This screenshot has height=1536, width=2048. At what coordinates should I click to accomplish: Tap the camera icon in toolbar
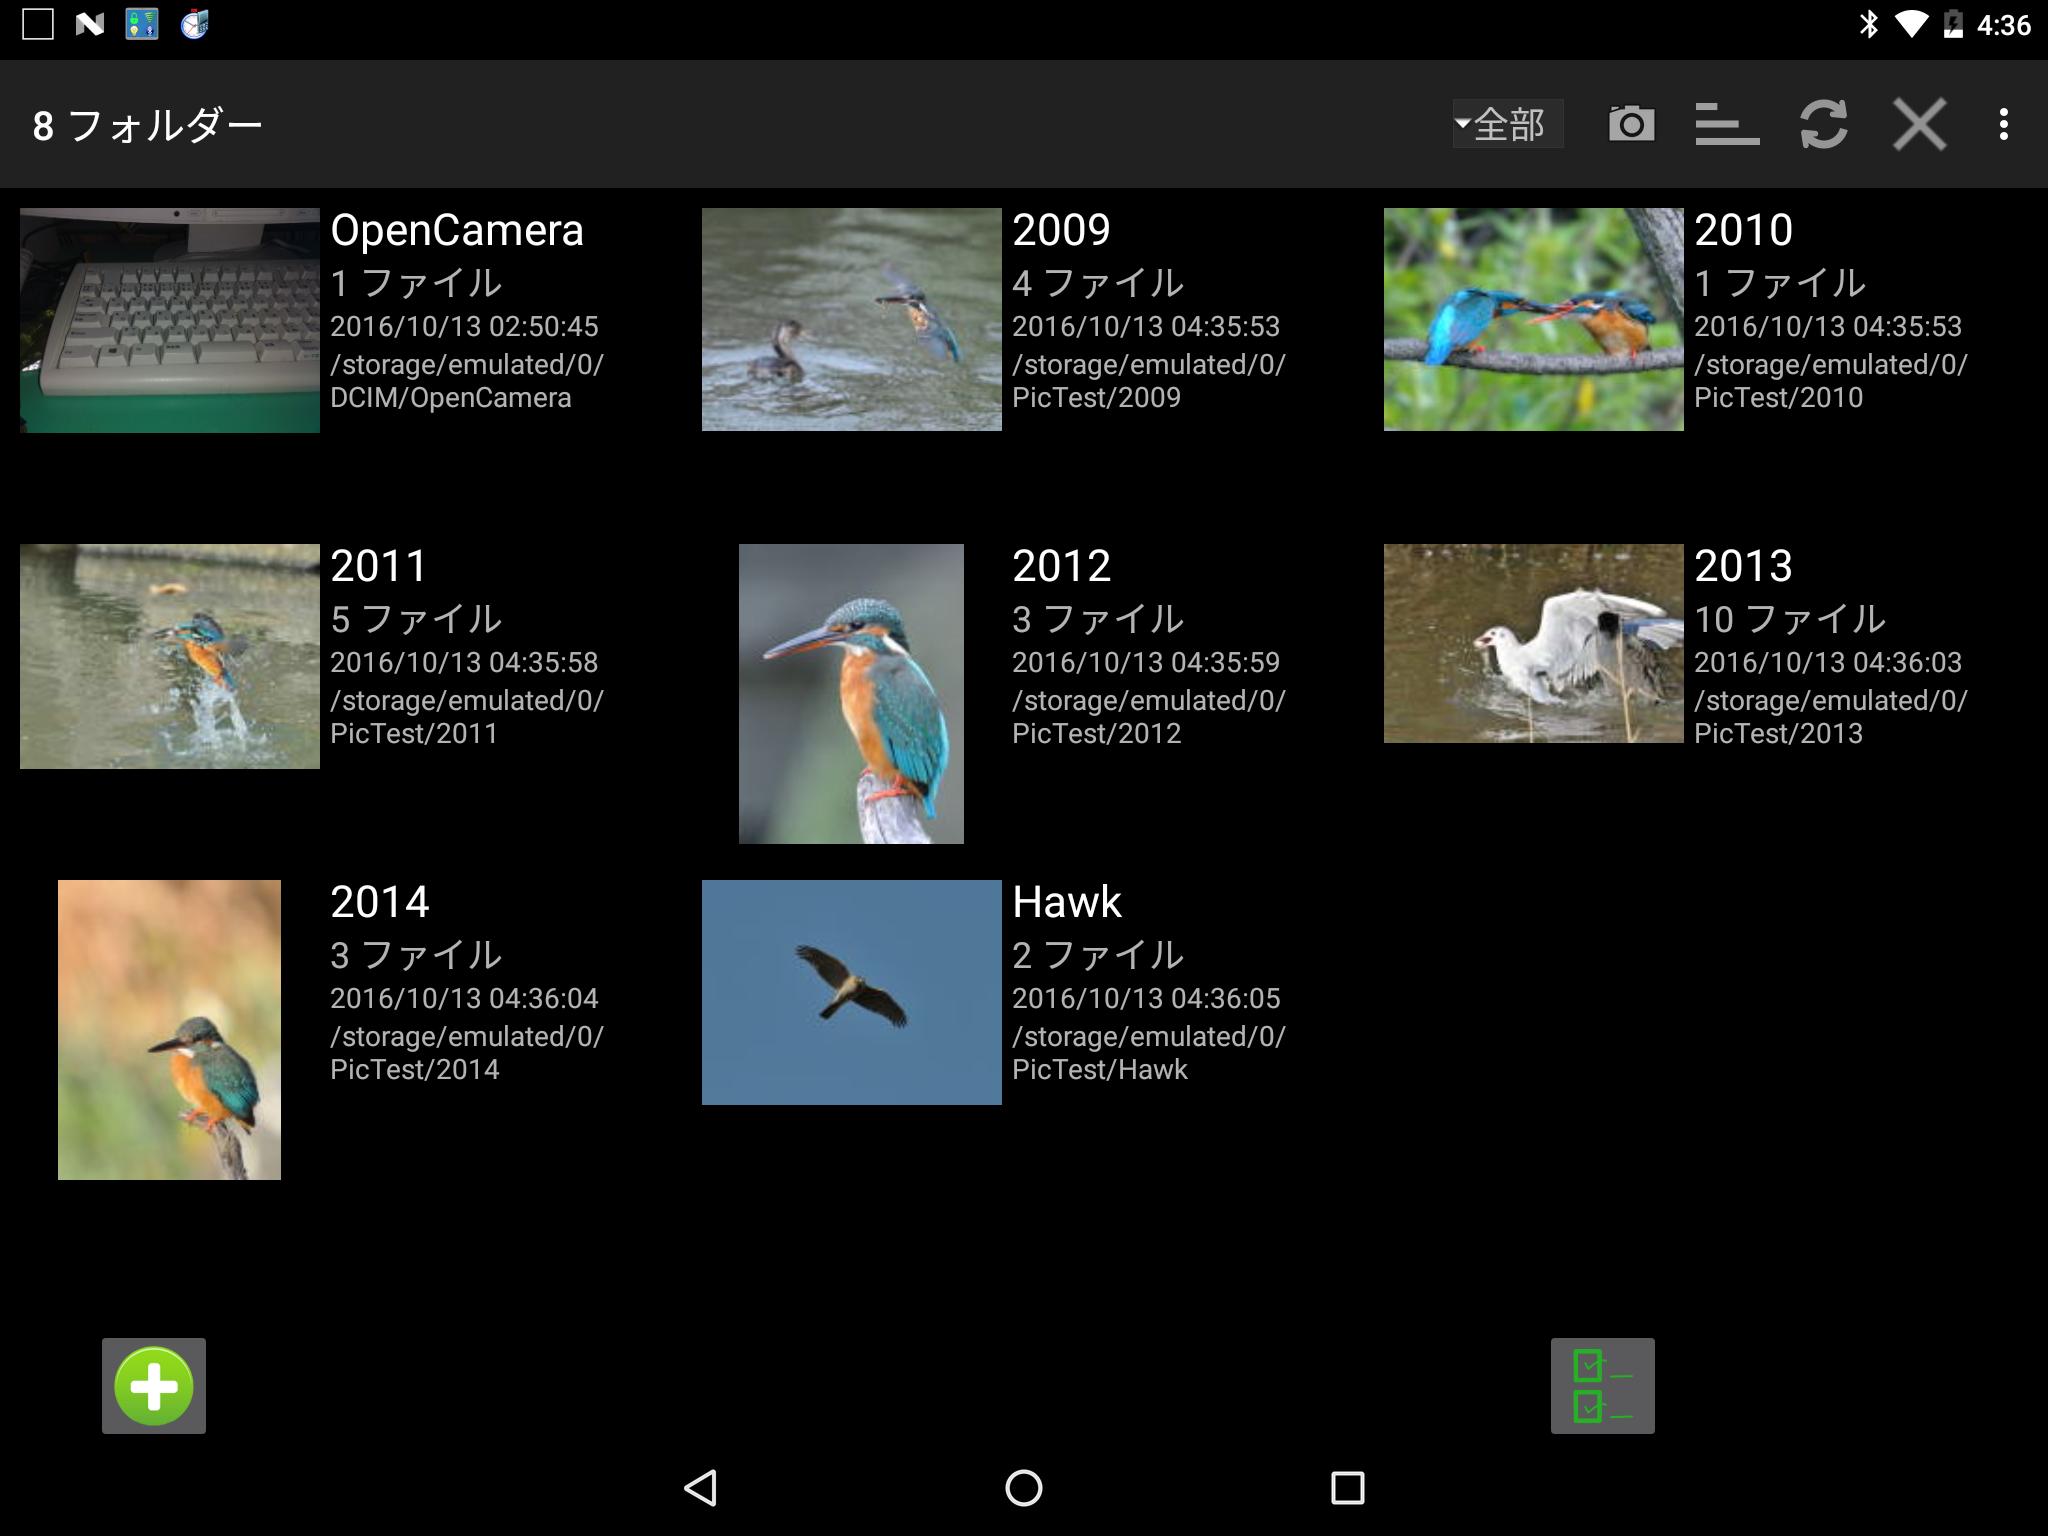(x=1631, y=124)
